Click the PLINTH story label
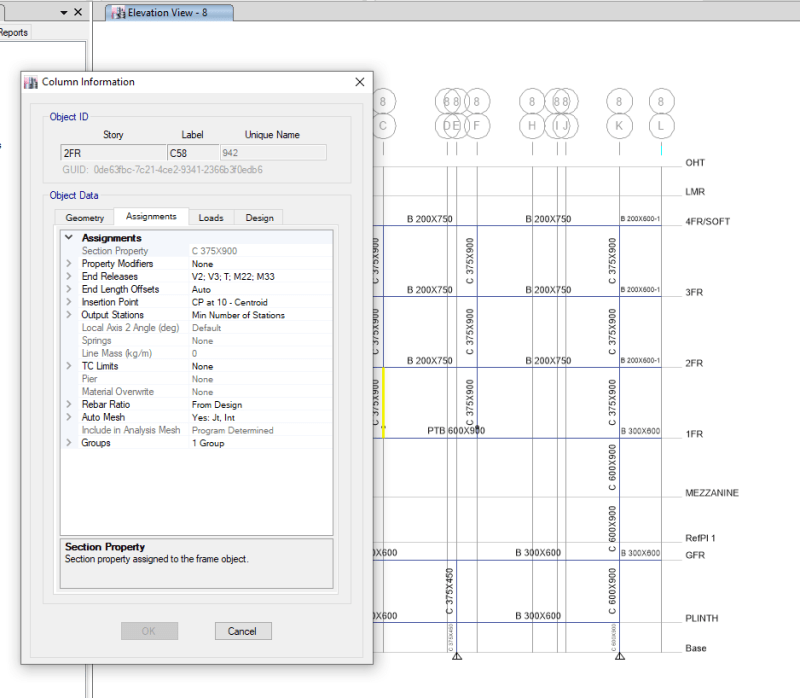This screenshot has height=698, width=800. pyautogui.click(x=702, y=618)
